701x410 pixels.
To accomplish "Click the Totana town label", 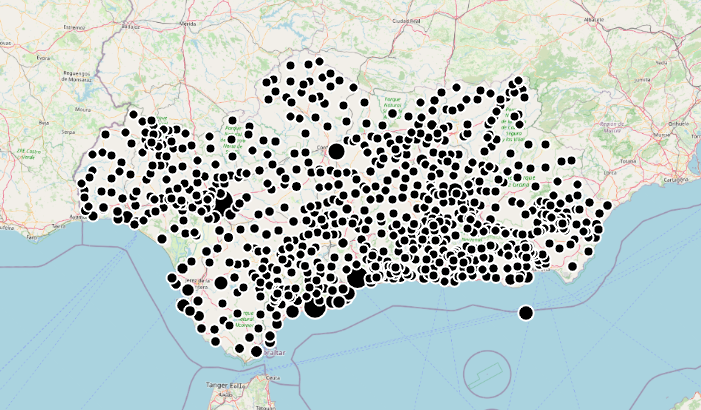I will coord(629,161).
